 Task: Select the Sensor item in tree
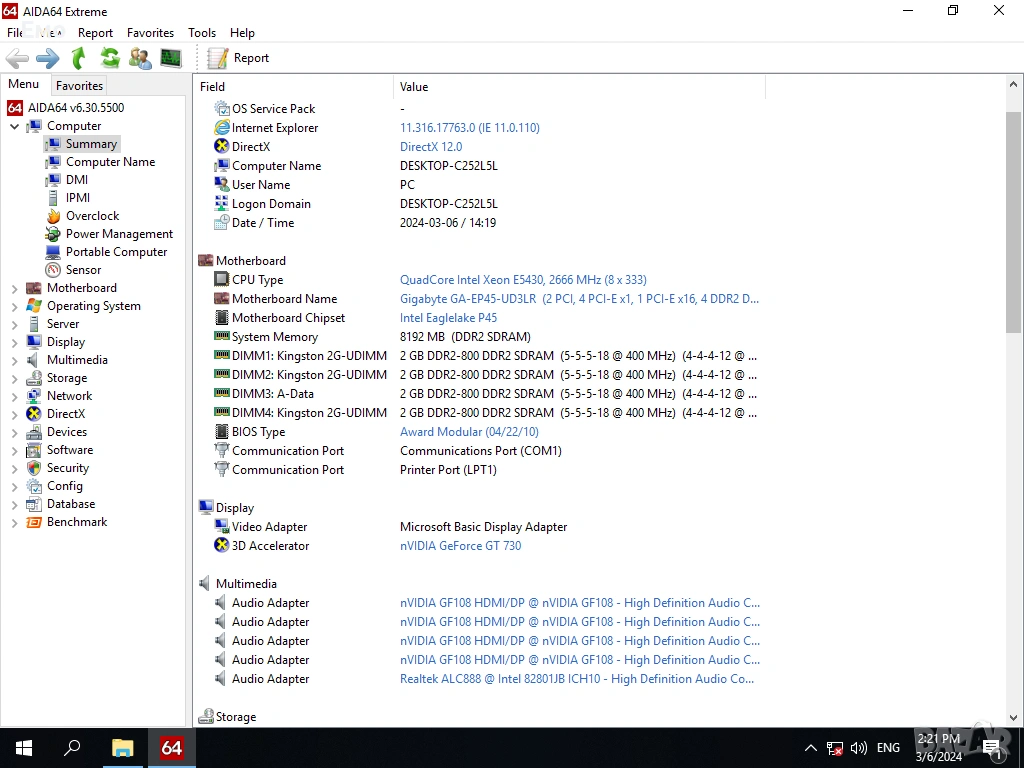[x=83, y=270]
